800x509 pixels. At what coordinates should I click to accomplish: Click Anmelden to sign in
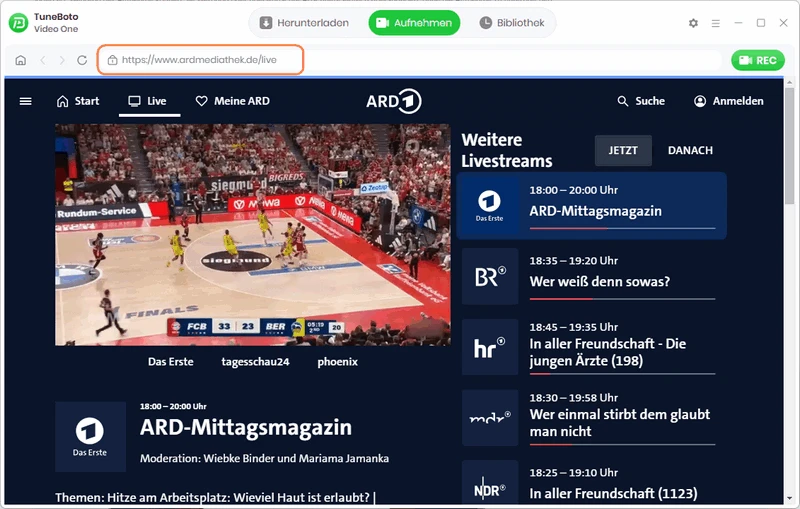tap(729, 101)
